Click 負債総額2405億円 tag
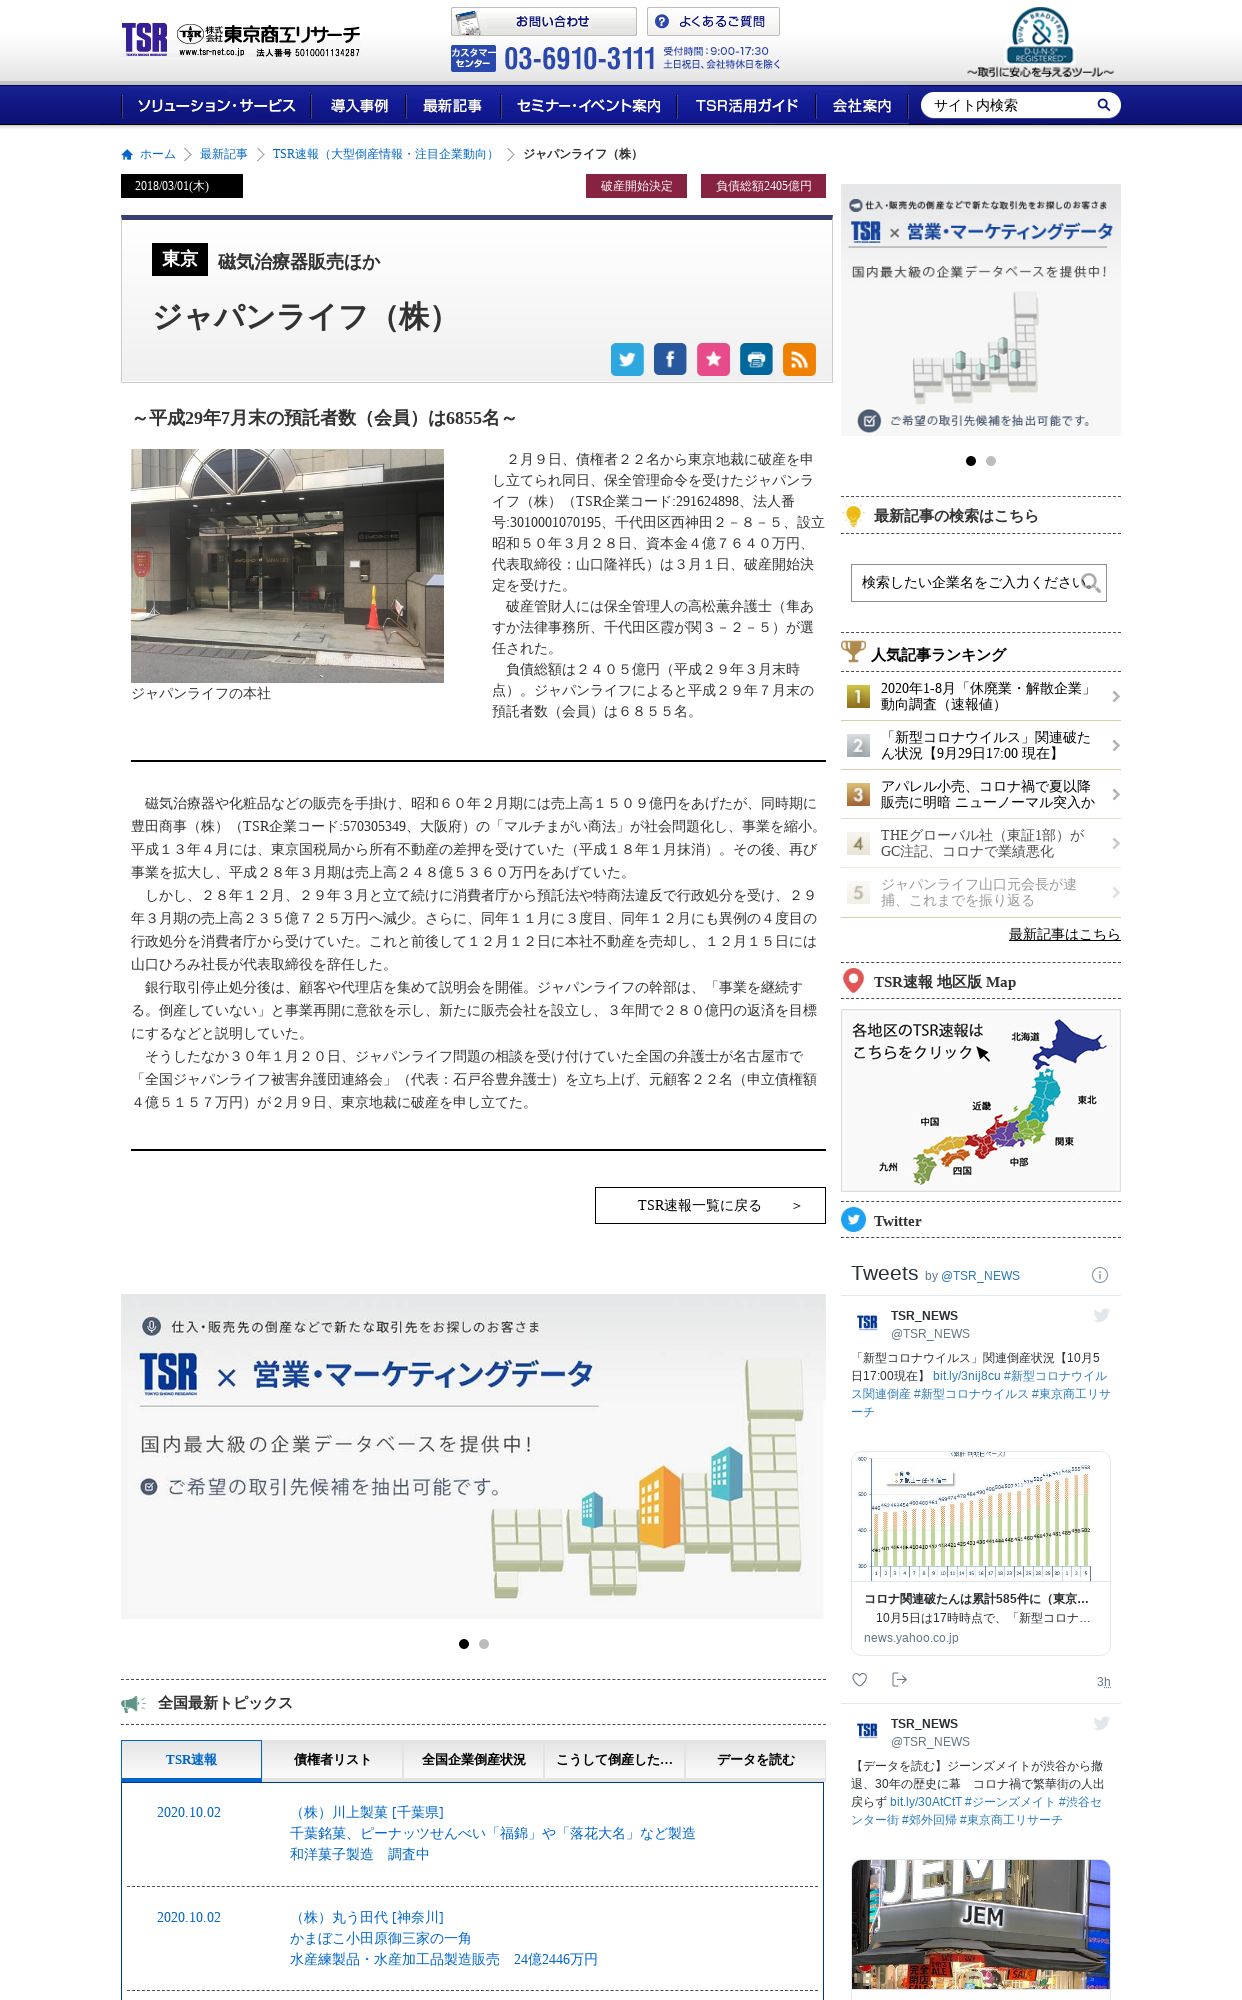The image size is (1242, 2000). coord(763,186)
